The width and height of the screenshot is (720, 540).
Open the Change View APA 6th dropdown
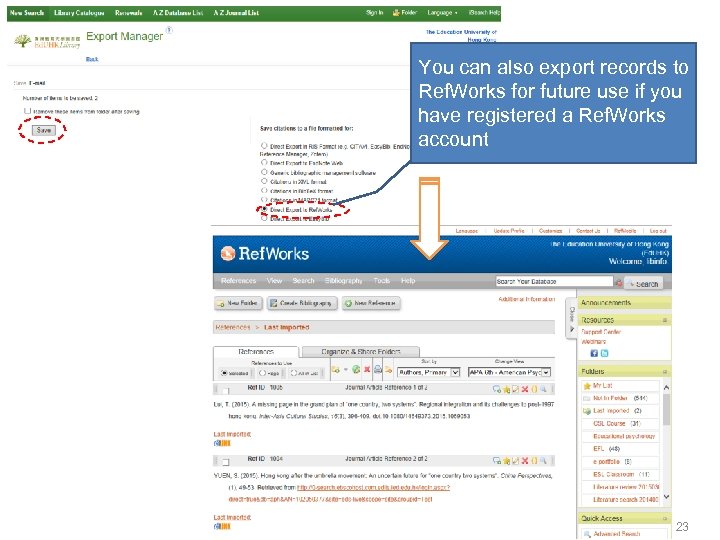tap(509, 372)
